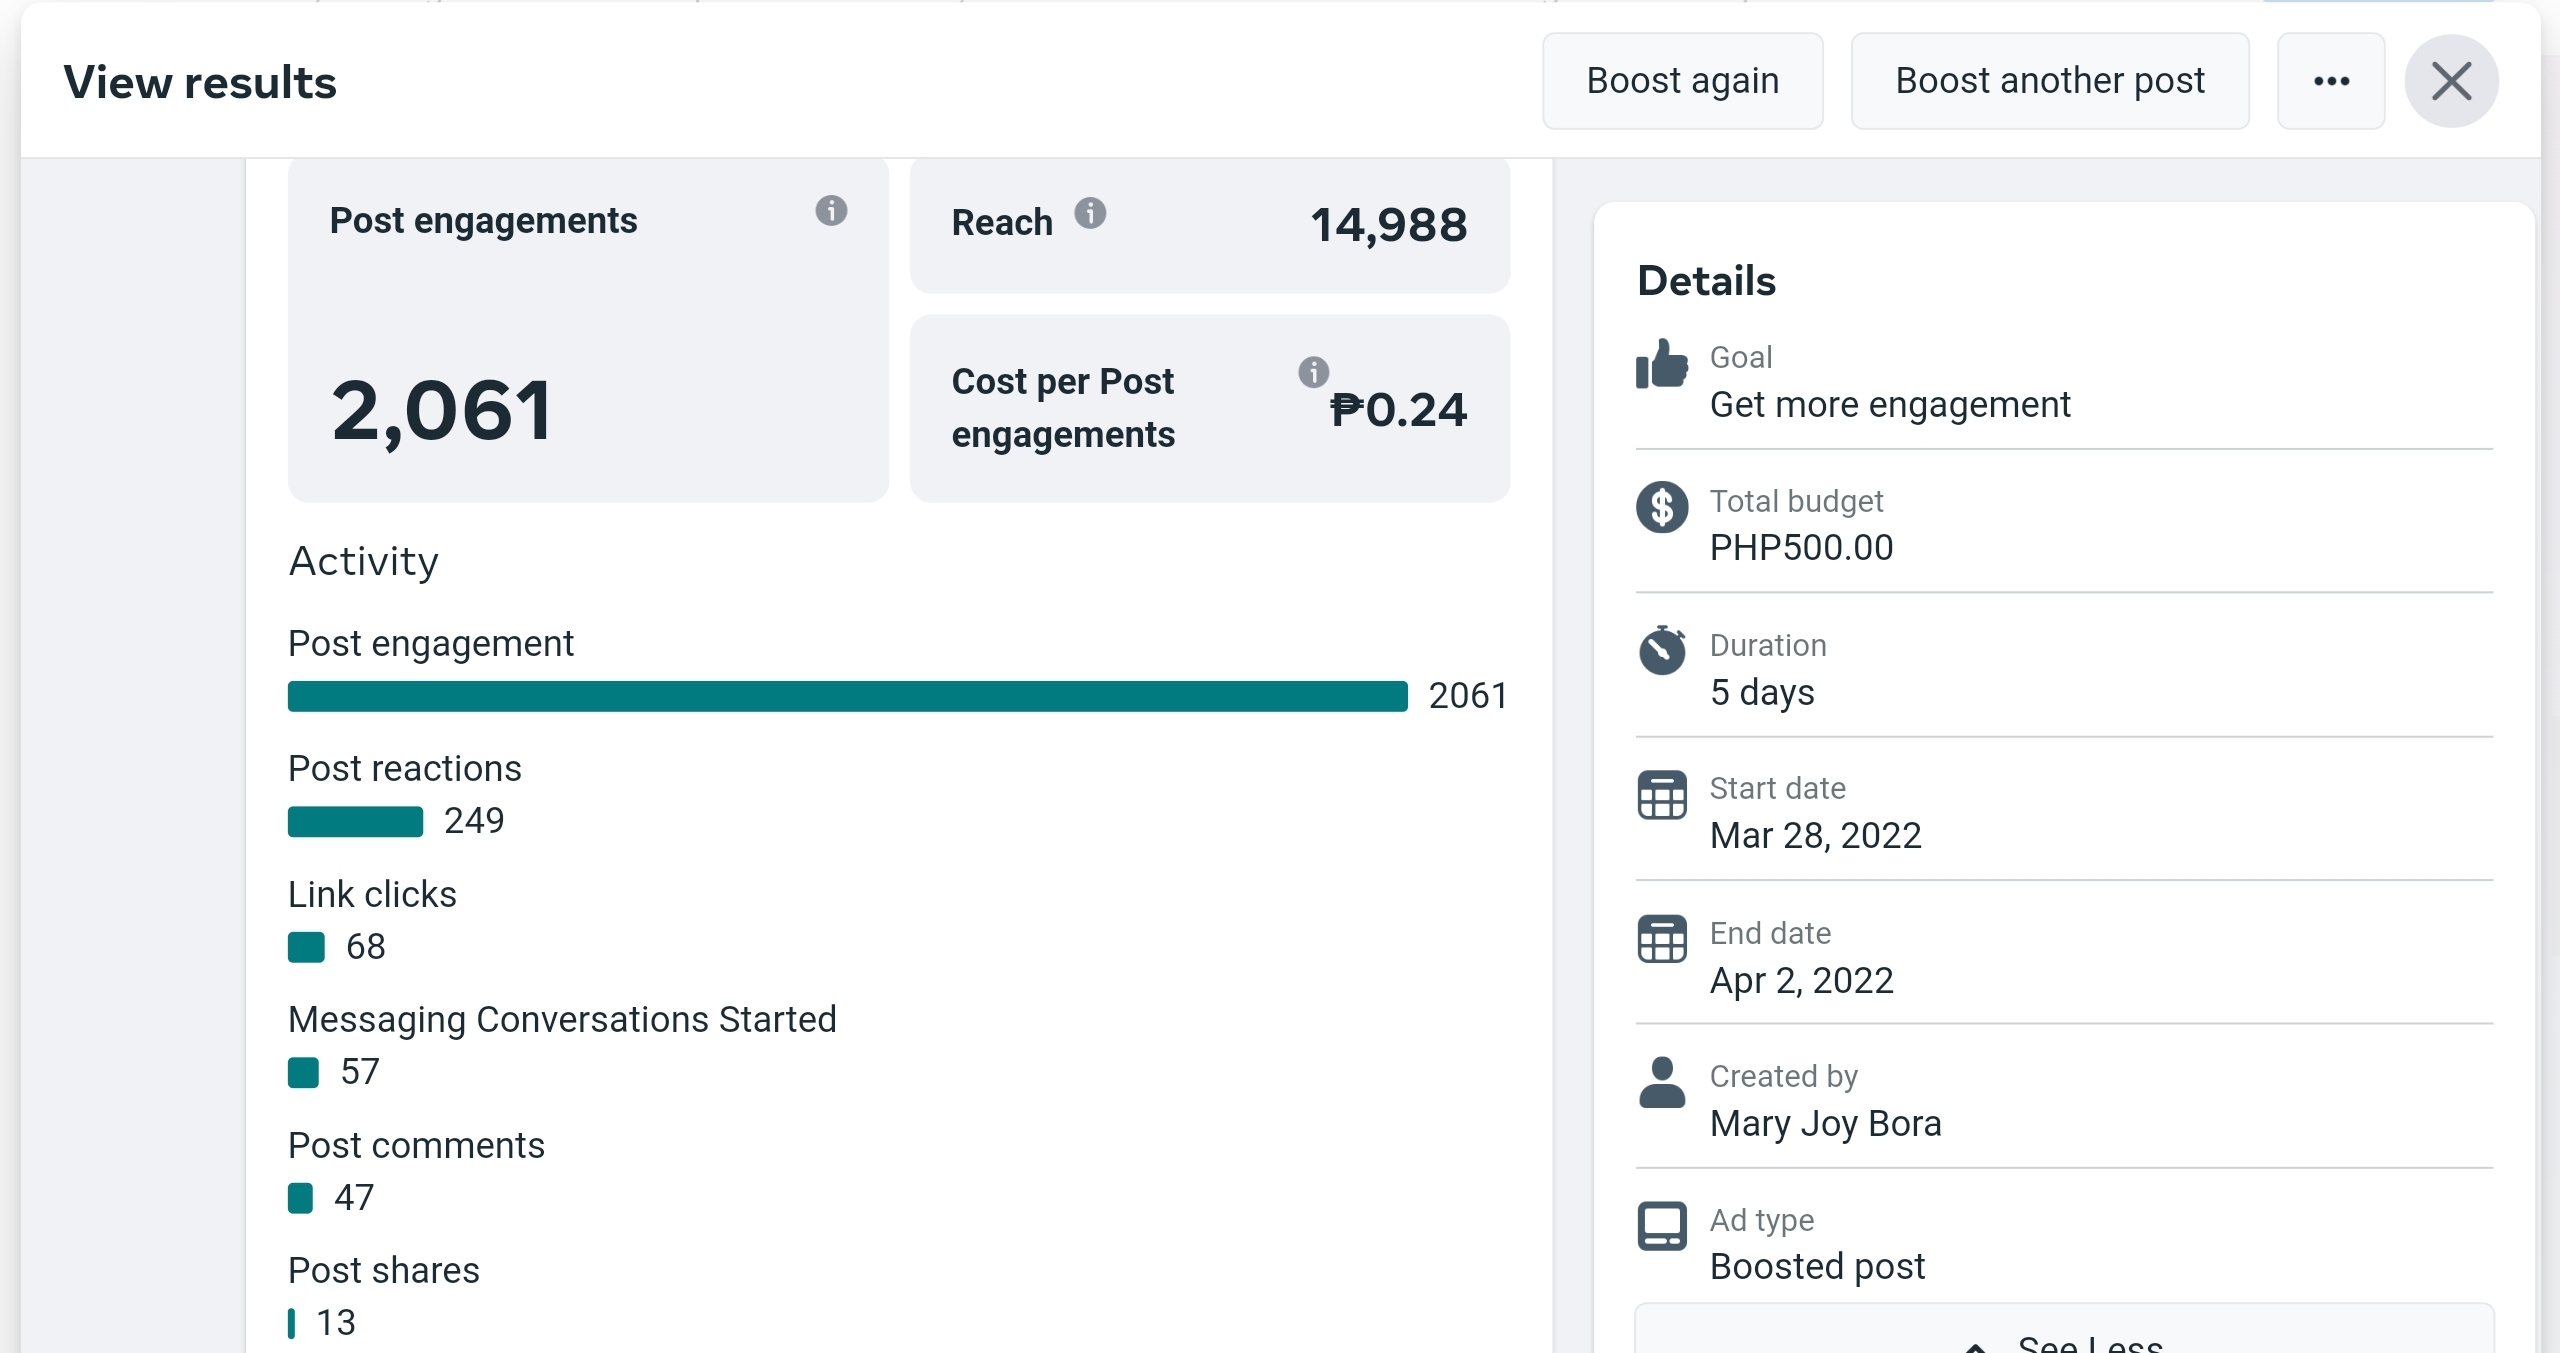Viewport: 2560px width, 1353px height.
Task: Click the Ad type screen icon
Action: tap(1662, 1226)
